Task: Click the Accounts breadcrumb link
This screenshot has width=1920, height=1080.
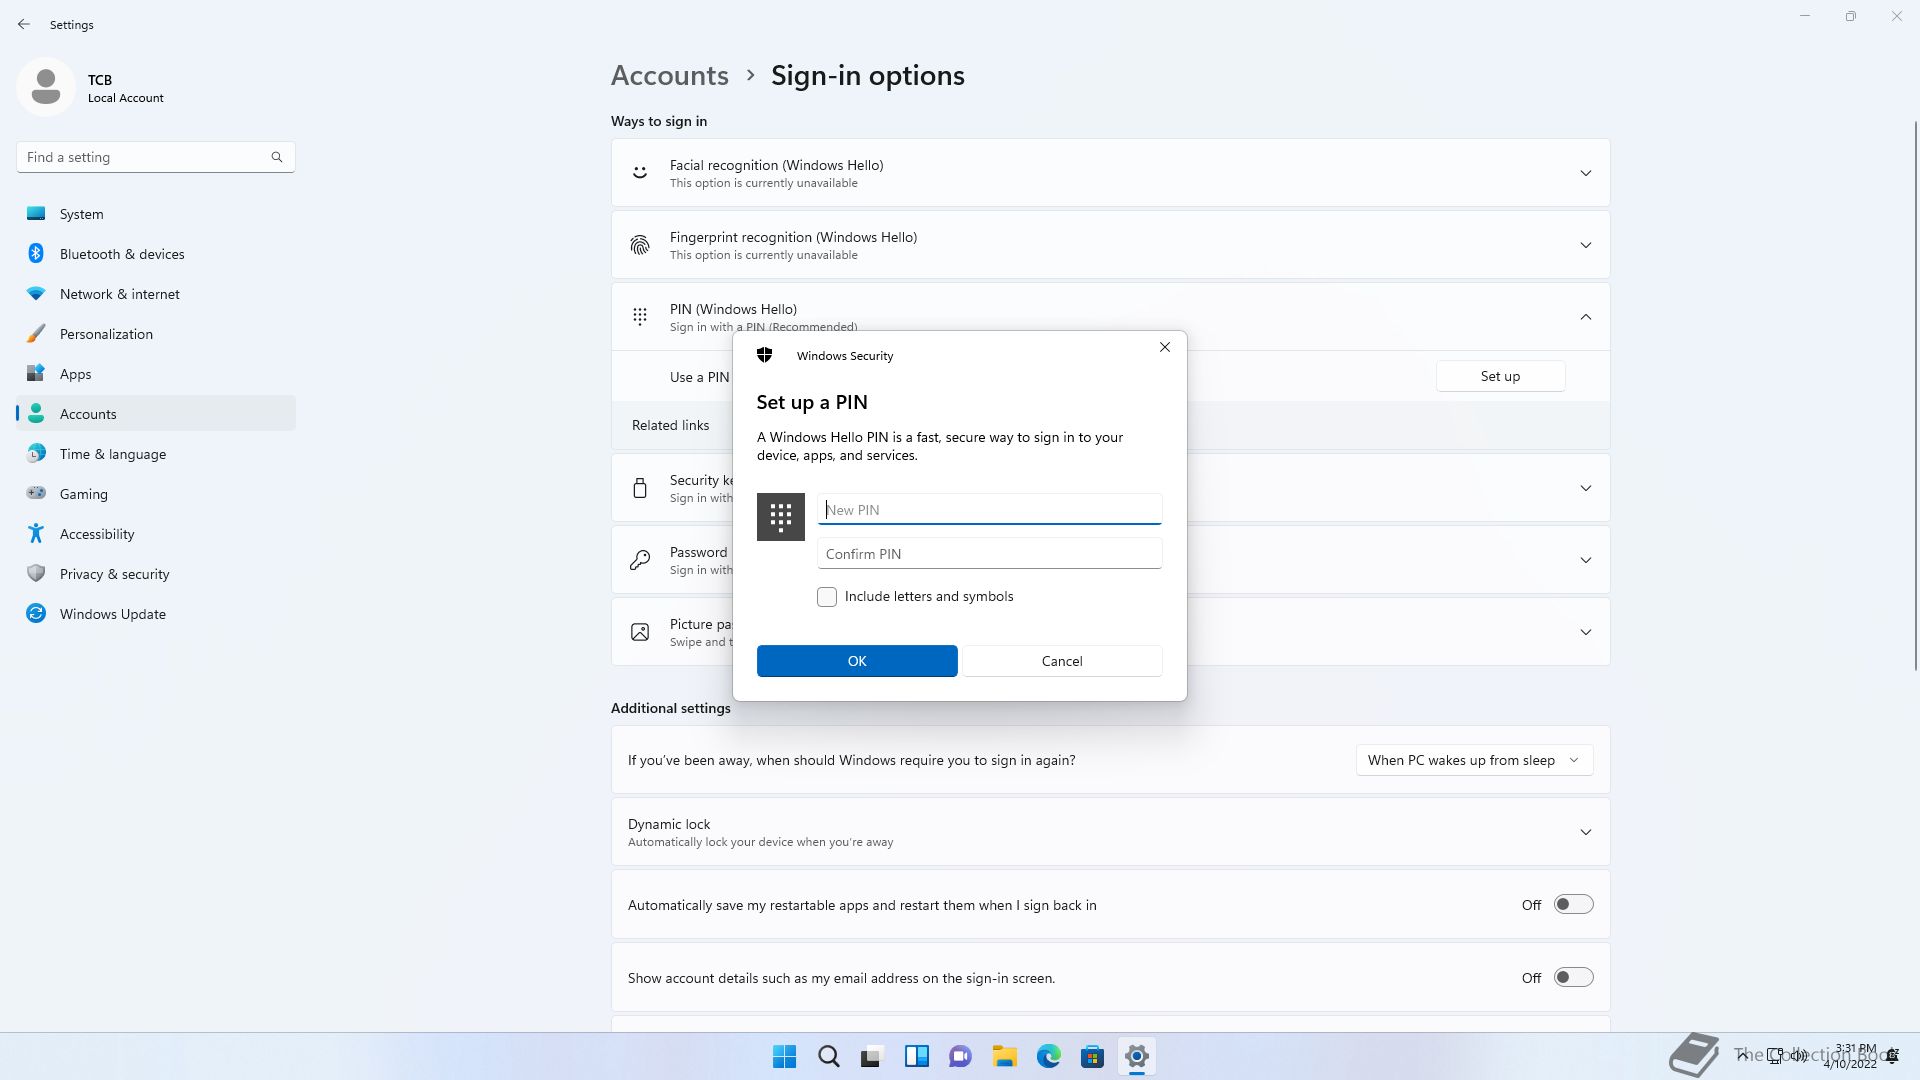Action: click(670, 75)
